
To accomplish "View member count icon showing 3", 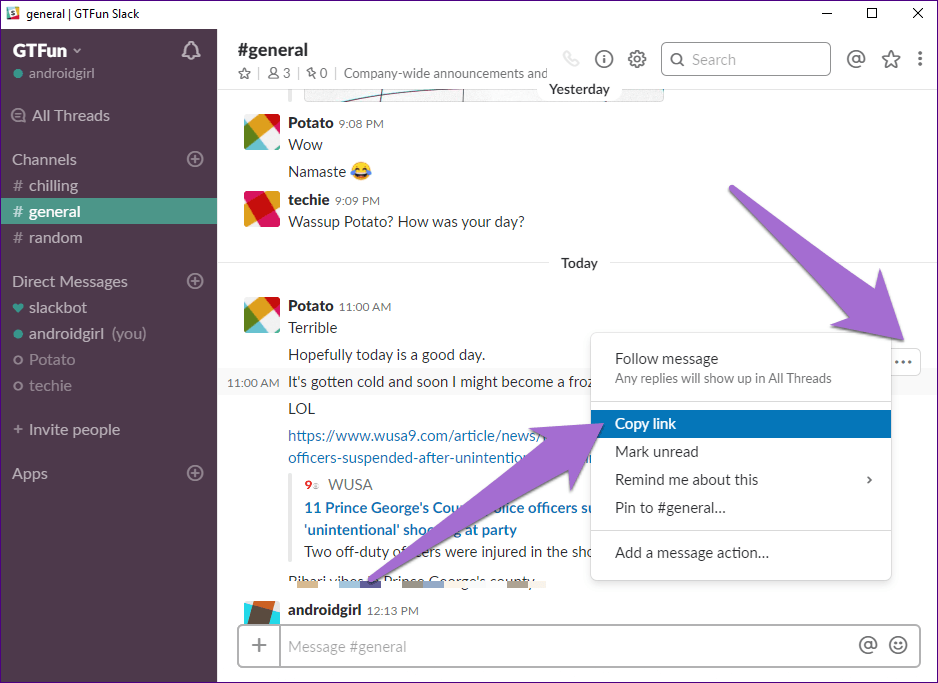I will click(279, 73).
